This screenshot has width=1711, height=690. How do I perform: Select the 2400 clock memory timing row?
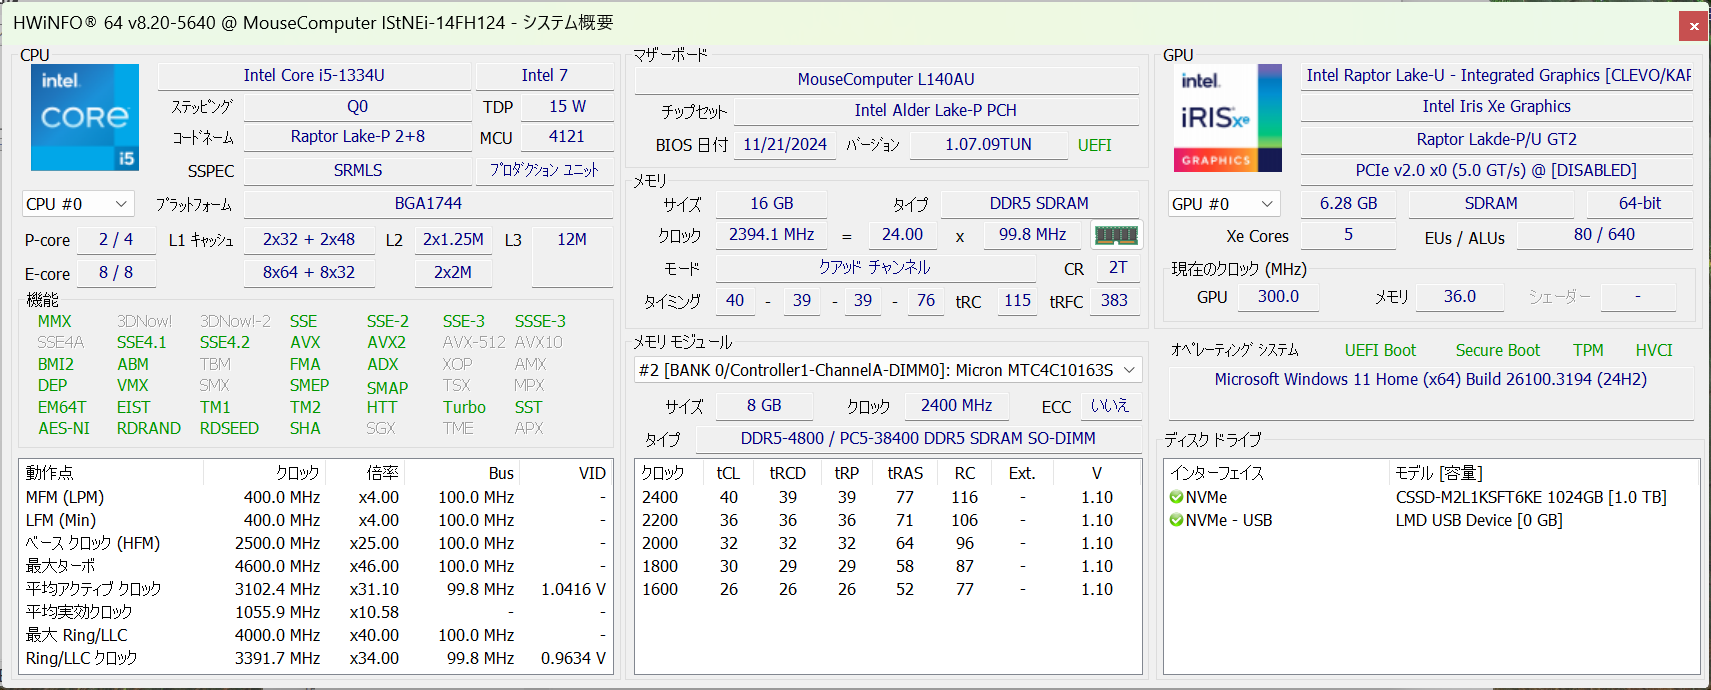(886, 497)
